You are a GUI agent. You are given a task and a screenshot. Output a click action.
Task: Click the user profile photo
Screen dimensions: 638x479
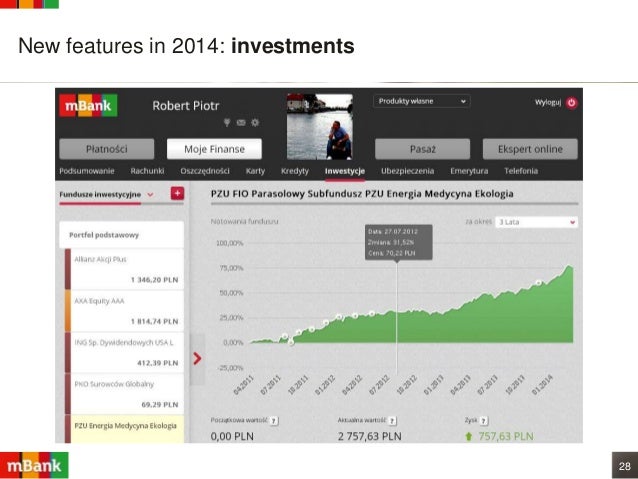320,127
